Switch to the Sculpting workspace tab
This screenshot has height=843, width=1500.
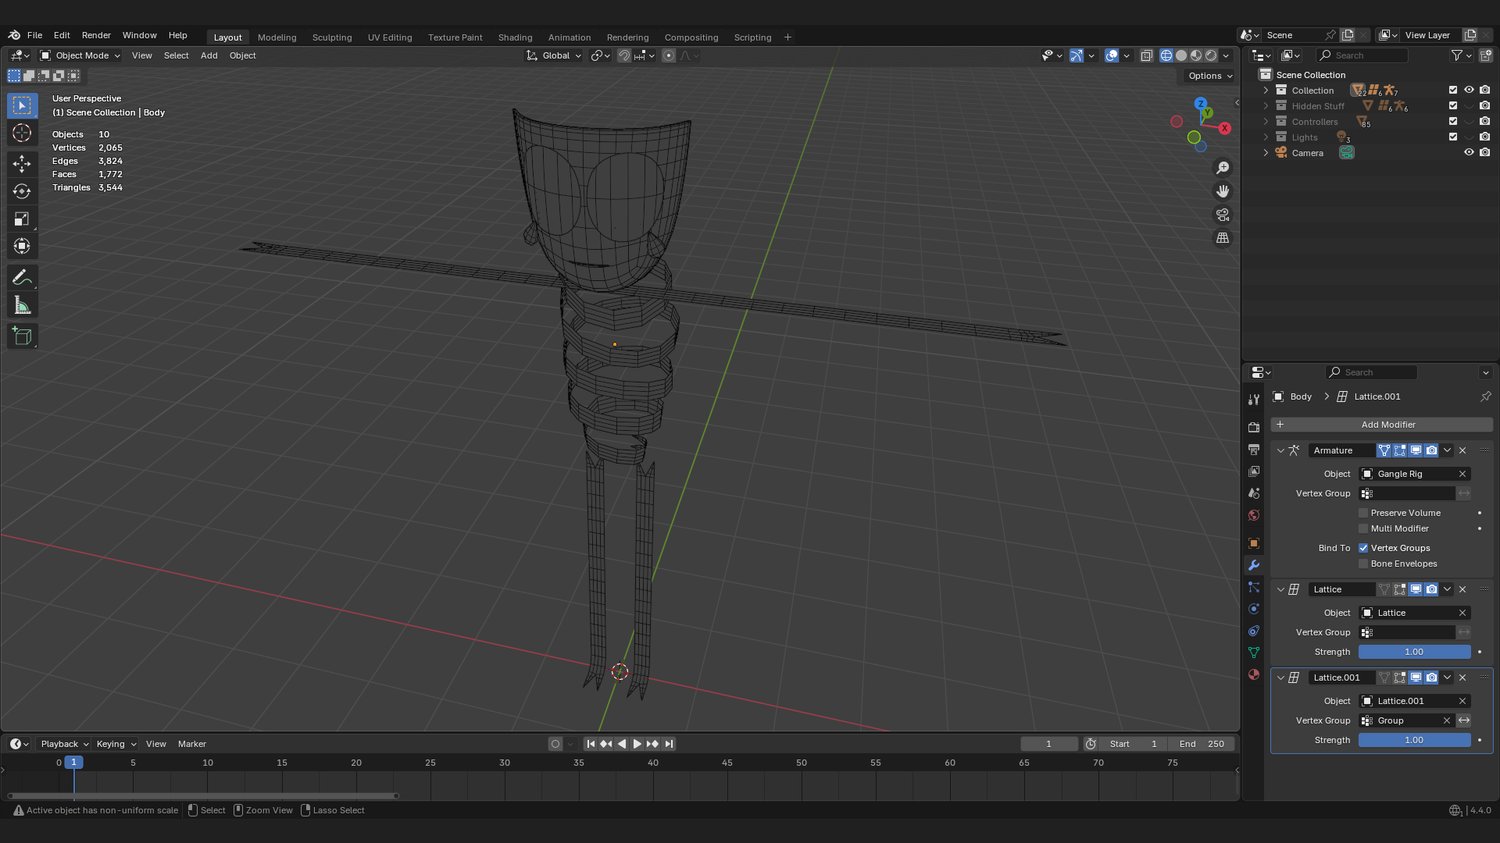click(x=332, y=38)
